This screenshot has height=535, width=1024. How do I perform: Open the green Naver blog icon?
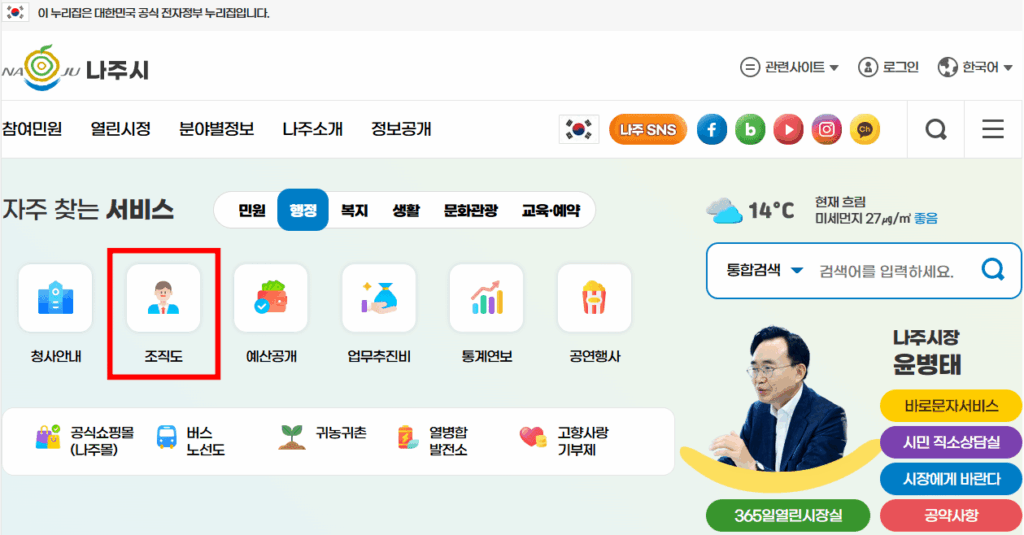click(x=750, y=129)
